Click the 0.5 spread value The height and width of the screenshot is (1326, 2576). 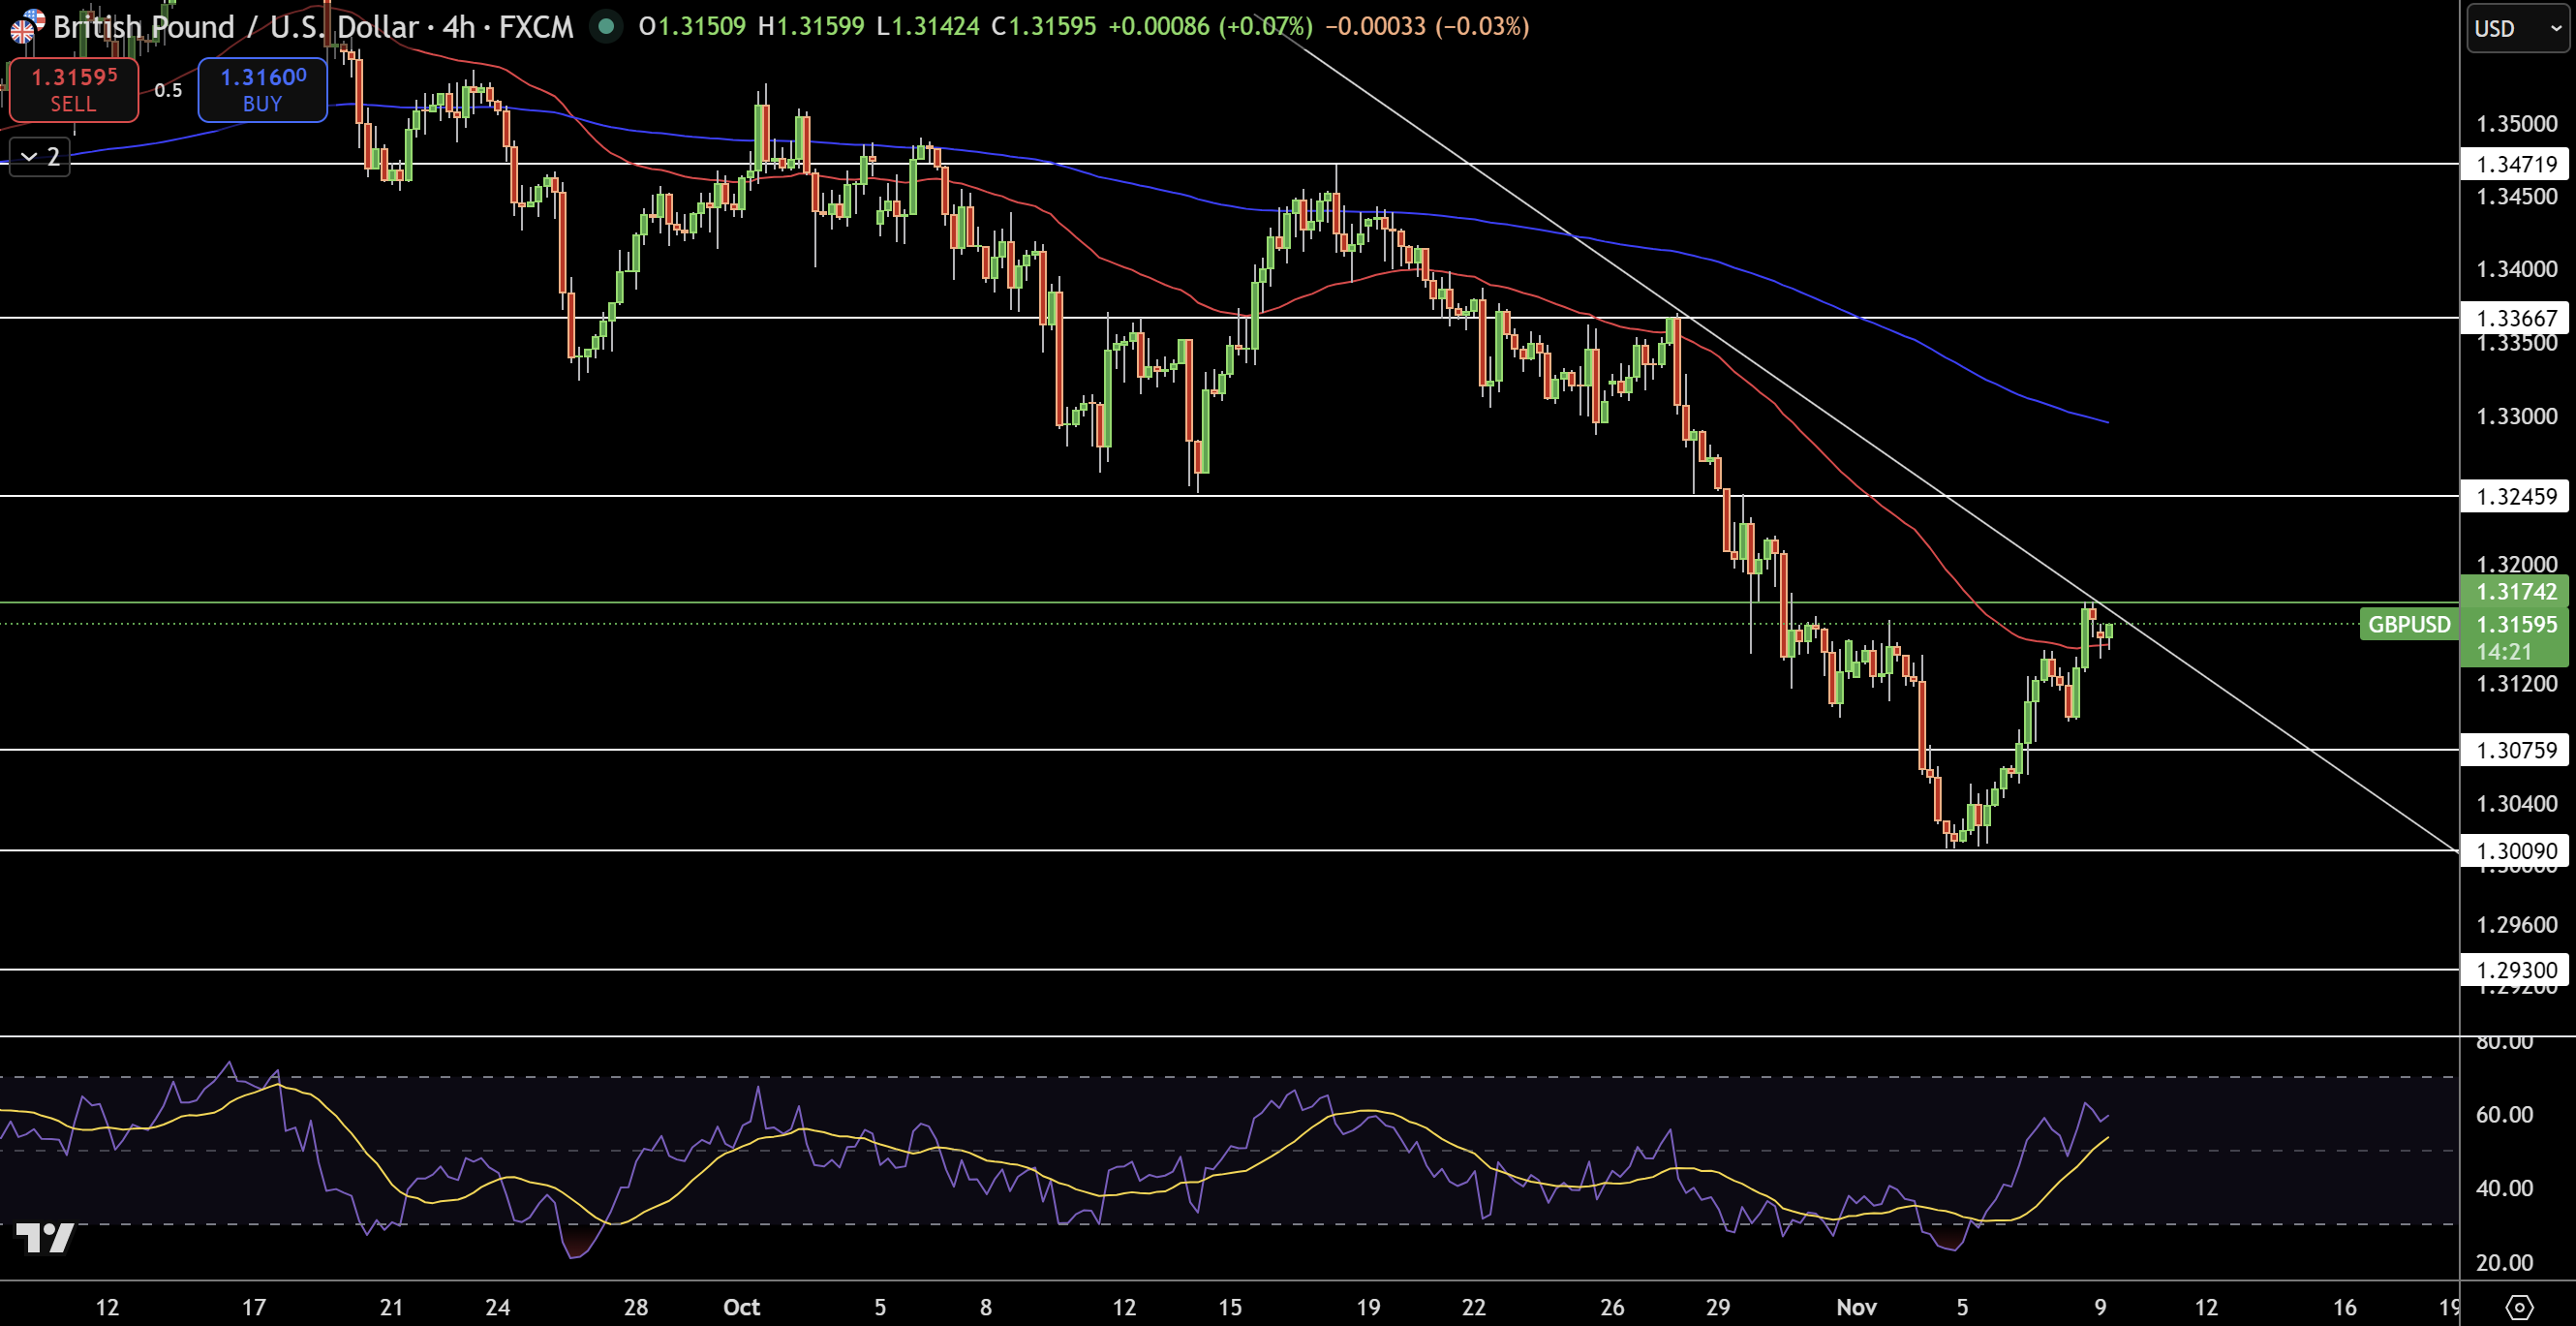168,90
